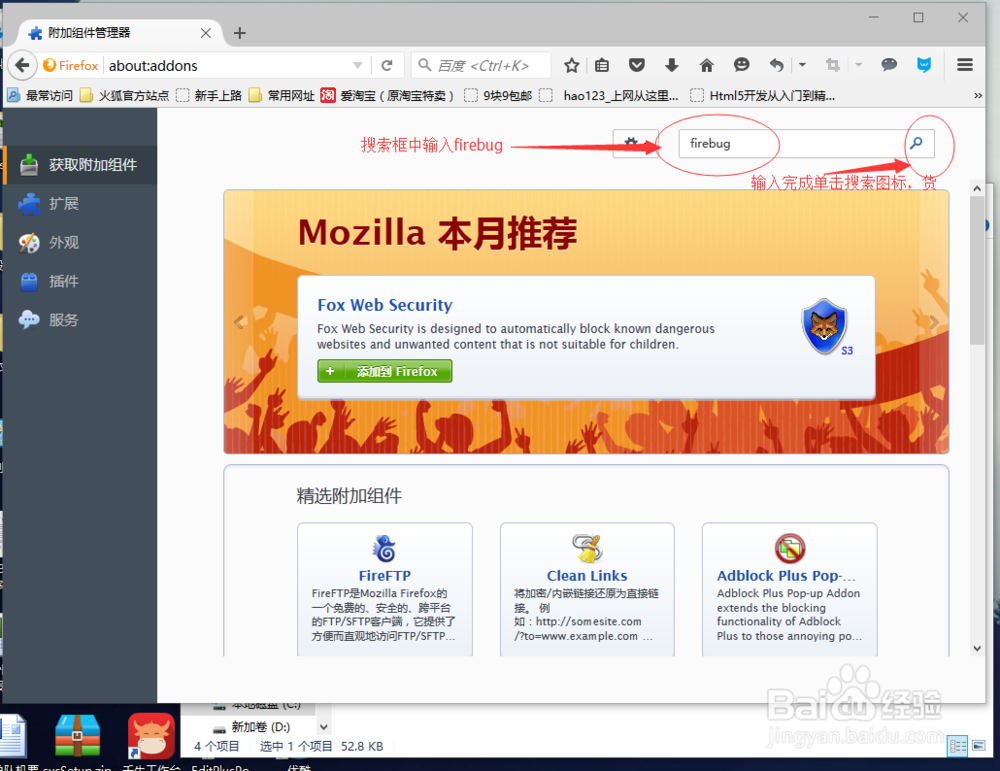Open the FireFTP add-on card
This screenshot has height=771, width=1000.
coord(385,589)
